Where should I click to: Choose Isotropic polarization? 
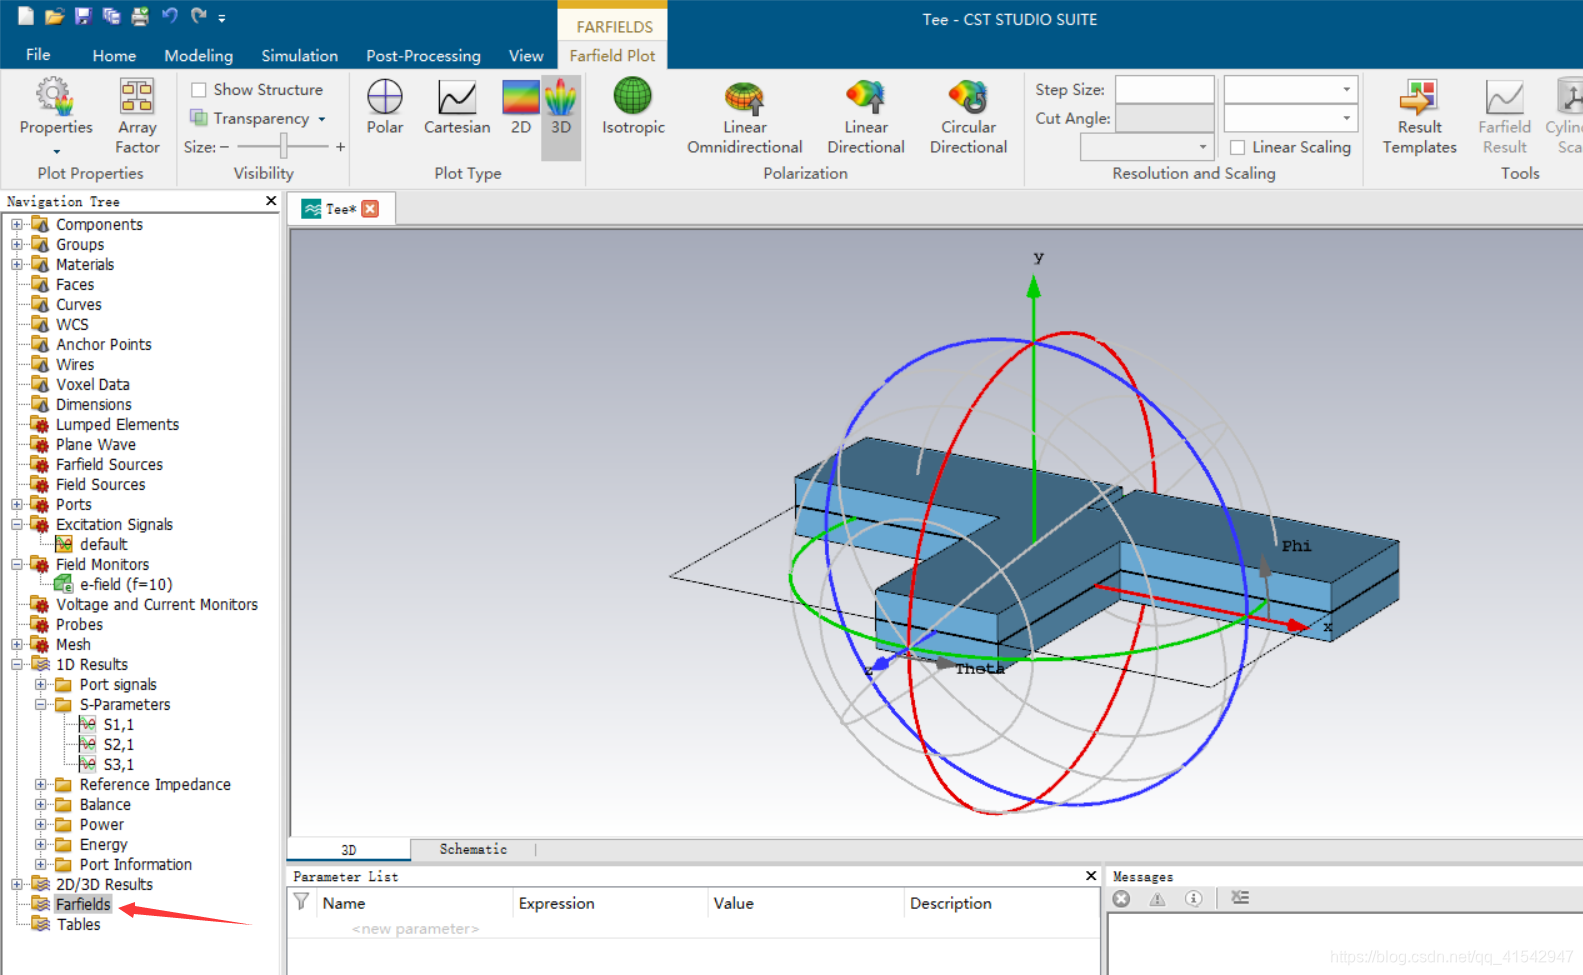(x=633, y=107)
